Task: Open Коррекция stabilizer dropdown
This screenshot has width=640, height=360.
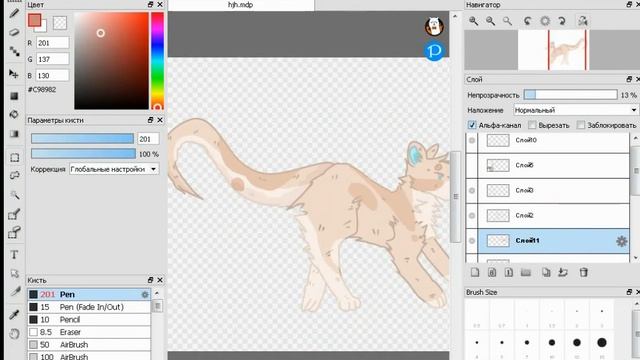Action: pyautogui.click(x=114, y=169)
